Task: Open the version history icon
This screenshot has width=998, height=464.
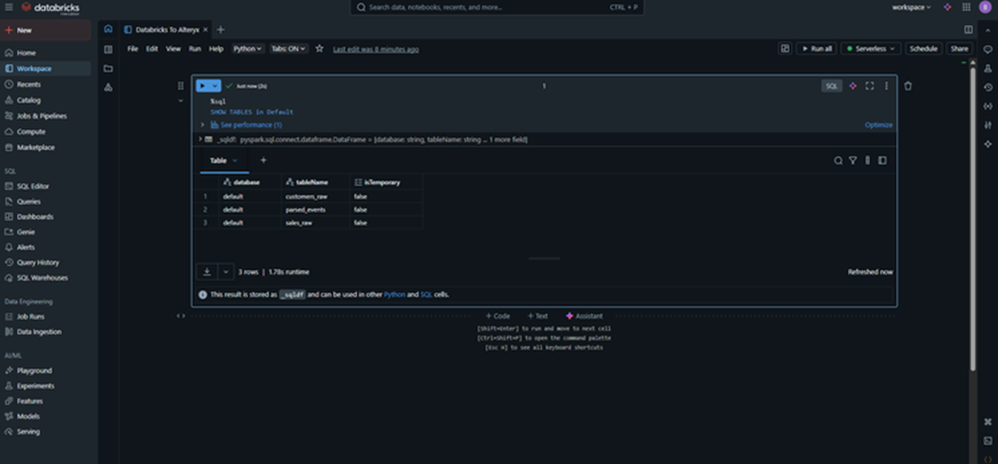Action: [x=988, y=87]
